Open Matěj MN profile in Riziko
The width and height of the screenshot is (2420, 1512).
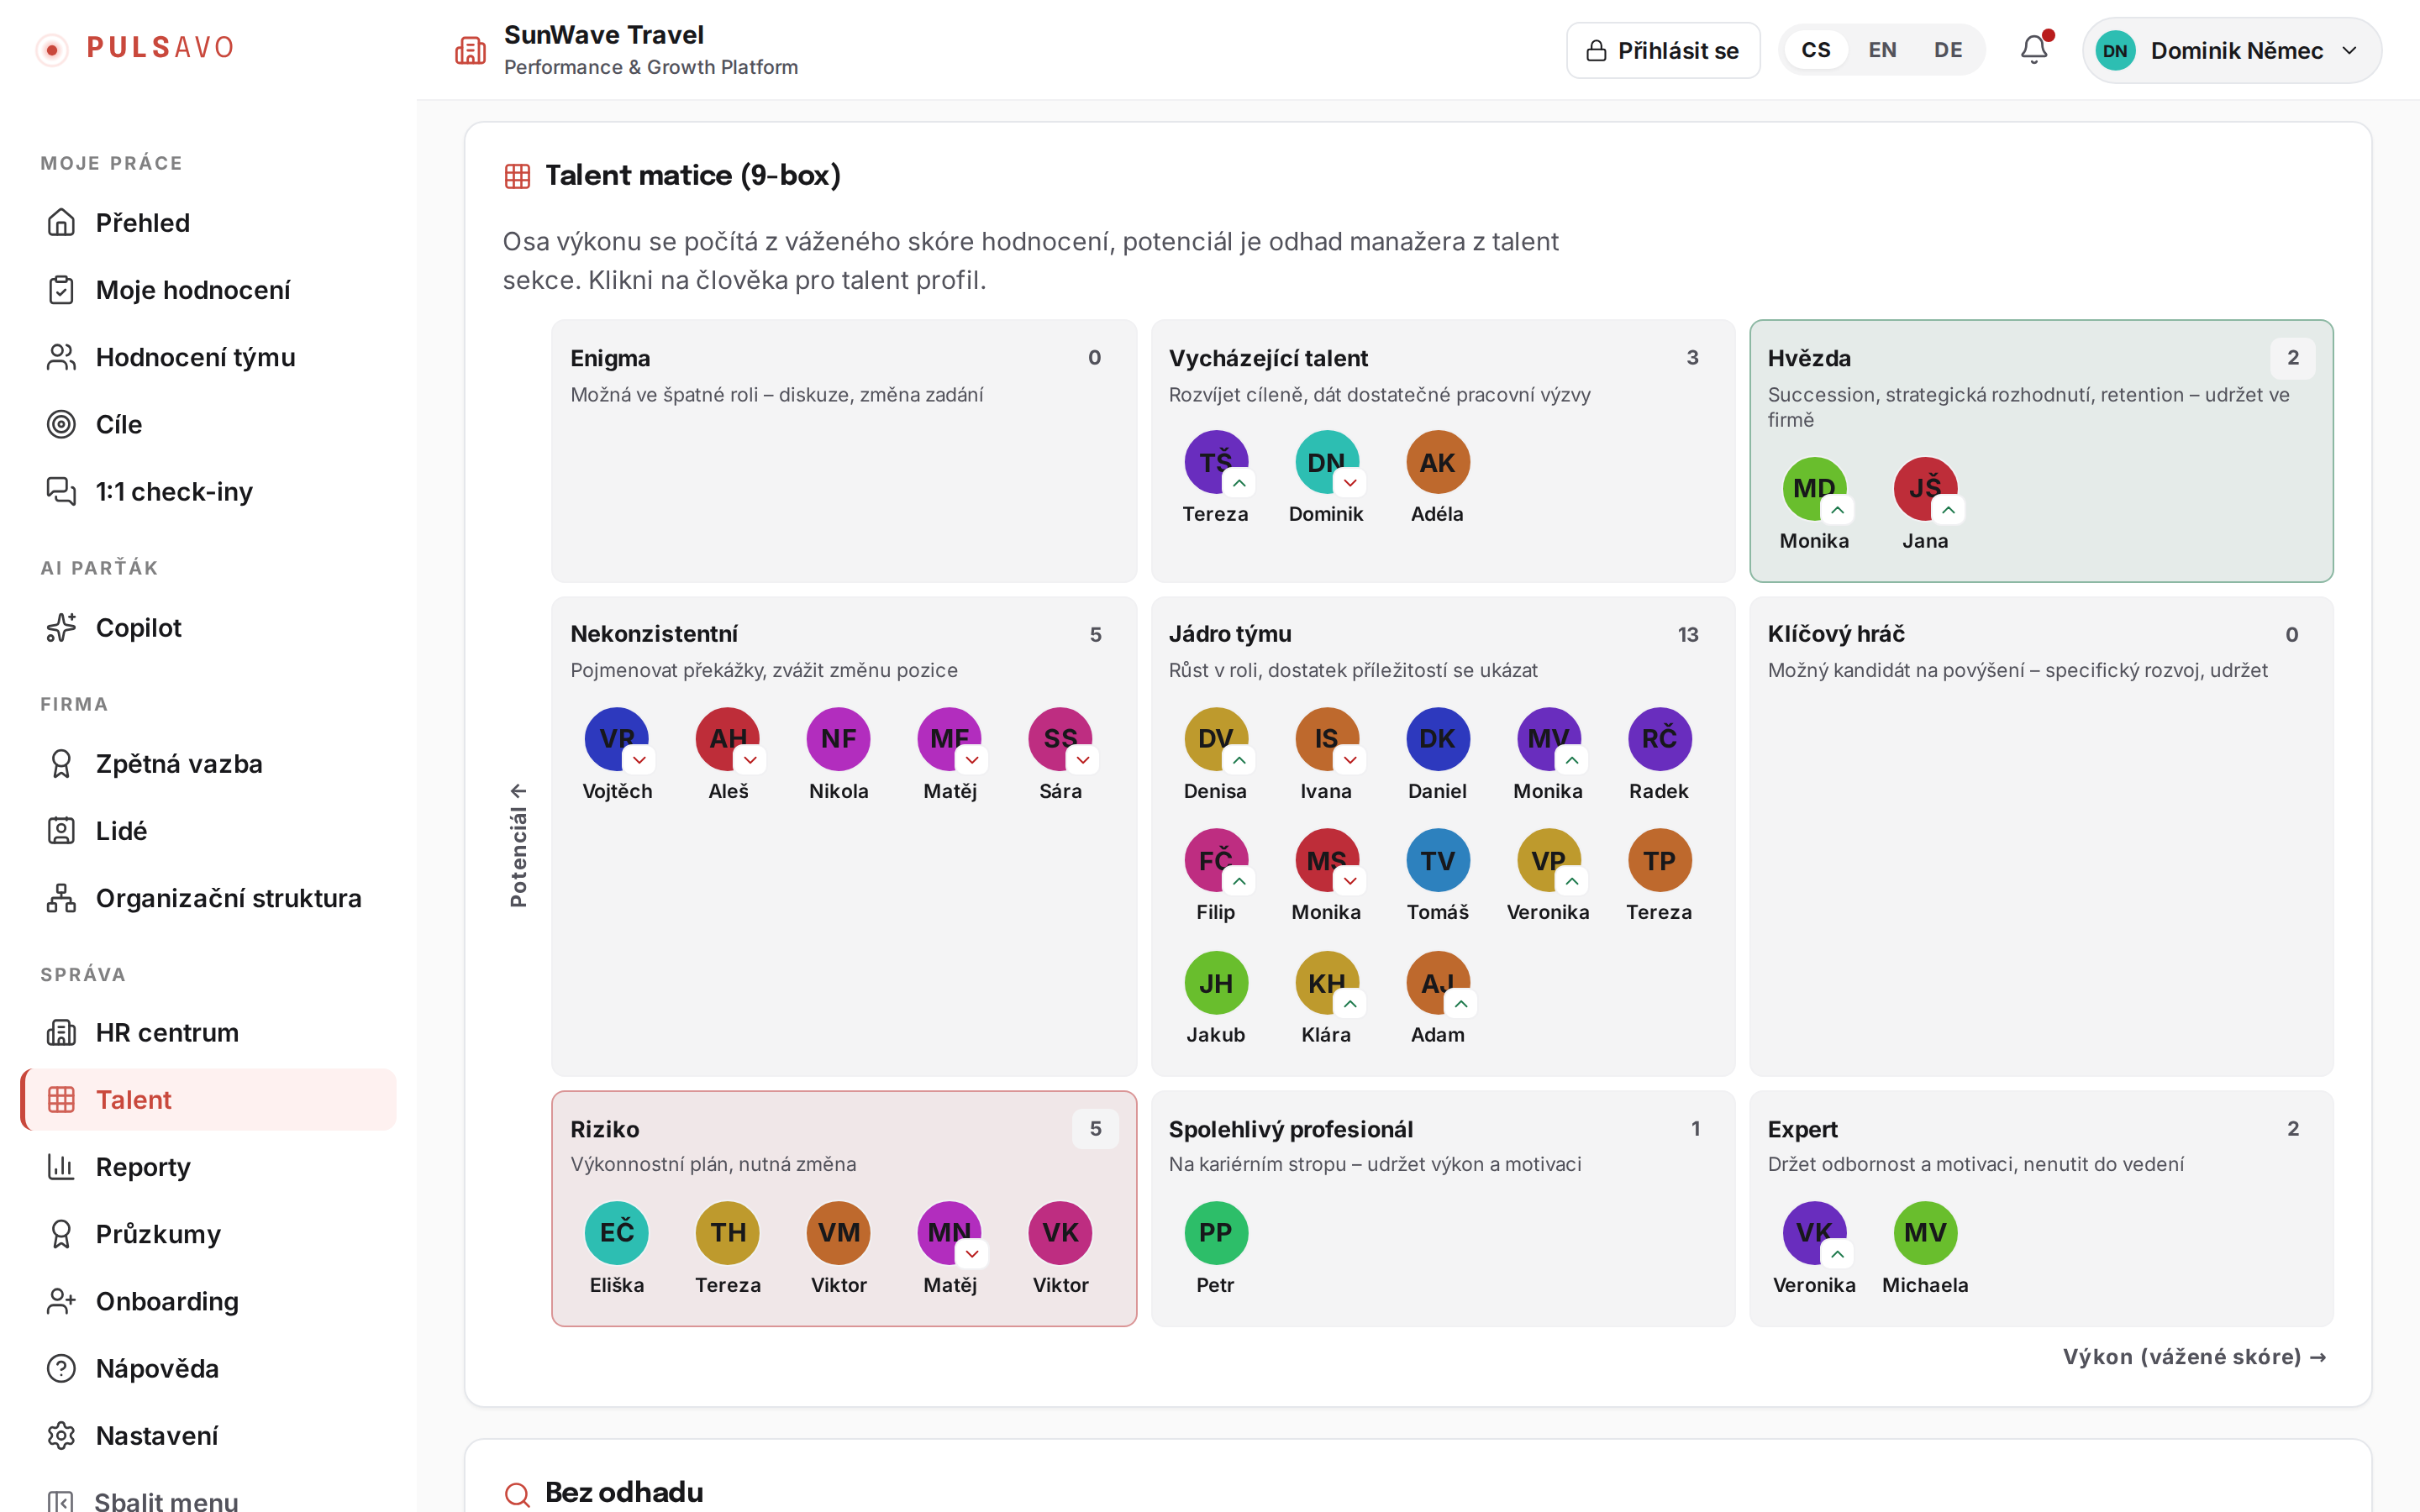949,1249
